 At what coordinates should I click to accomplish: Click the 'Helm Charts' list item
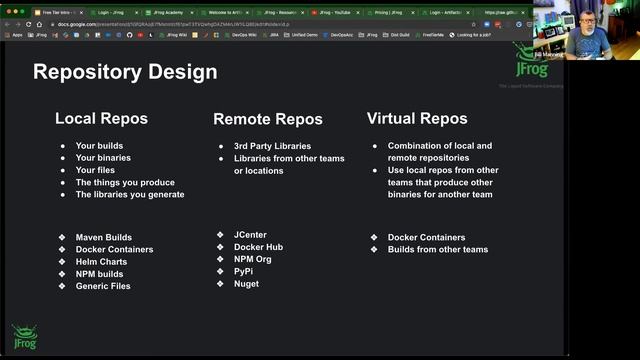click(x=101, y=262)
